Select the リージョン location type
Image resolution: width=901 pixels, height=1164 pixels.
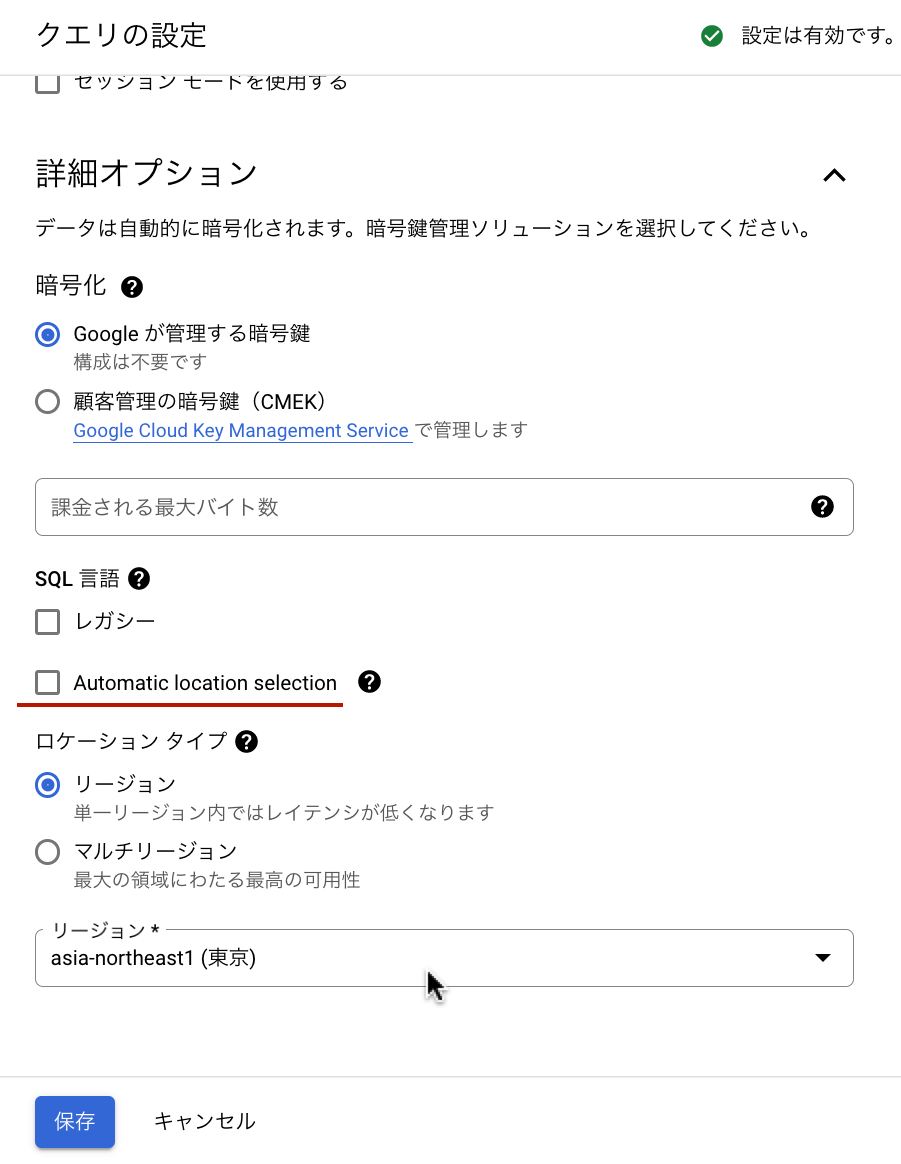tap(47, 785)
